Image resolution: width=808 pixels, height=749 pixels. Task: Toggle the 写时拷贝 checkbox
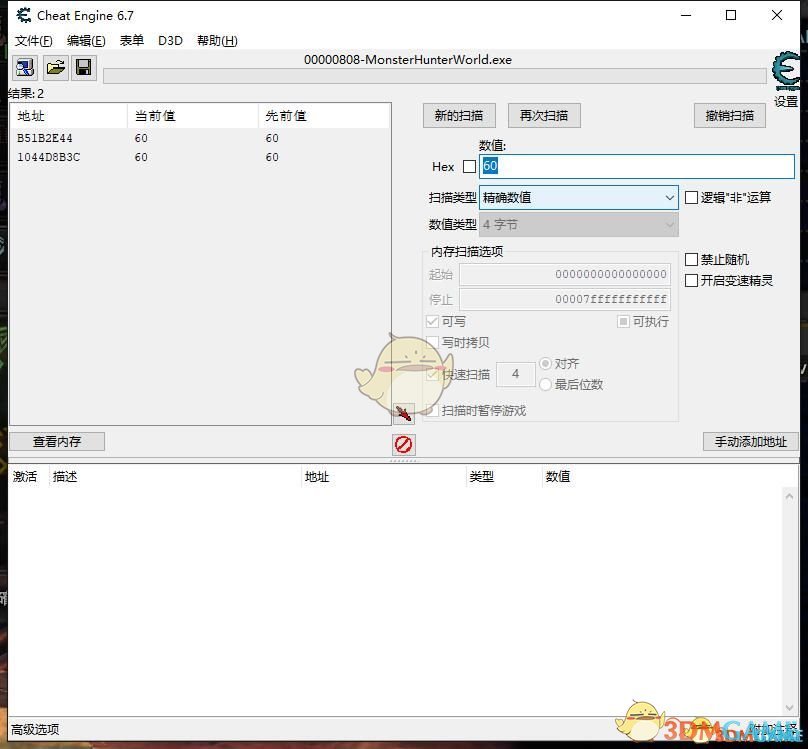[x=432, y=343]
